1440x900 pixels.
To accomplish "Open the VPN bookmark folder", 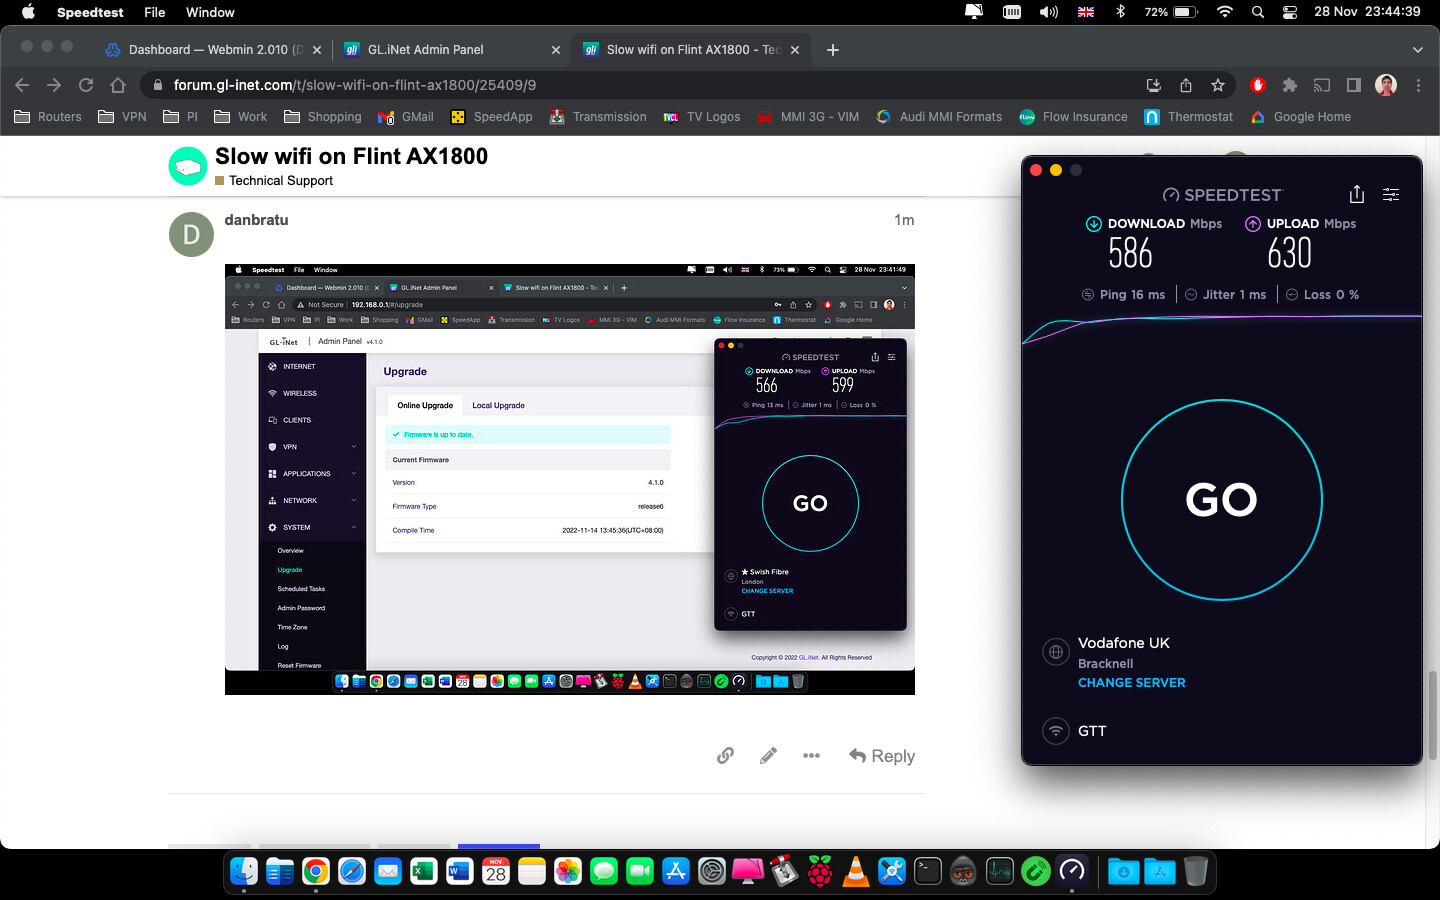I will [x=122, y=117].
